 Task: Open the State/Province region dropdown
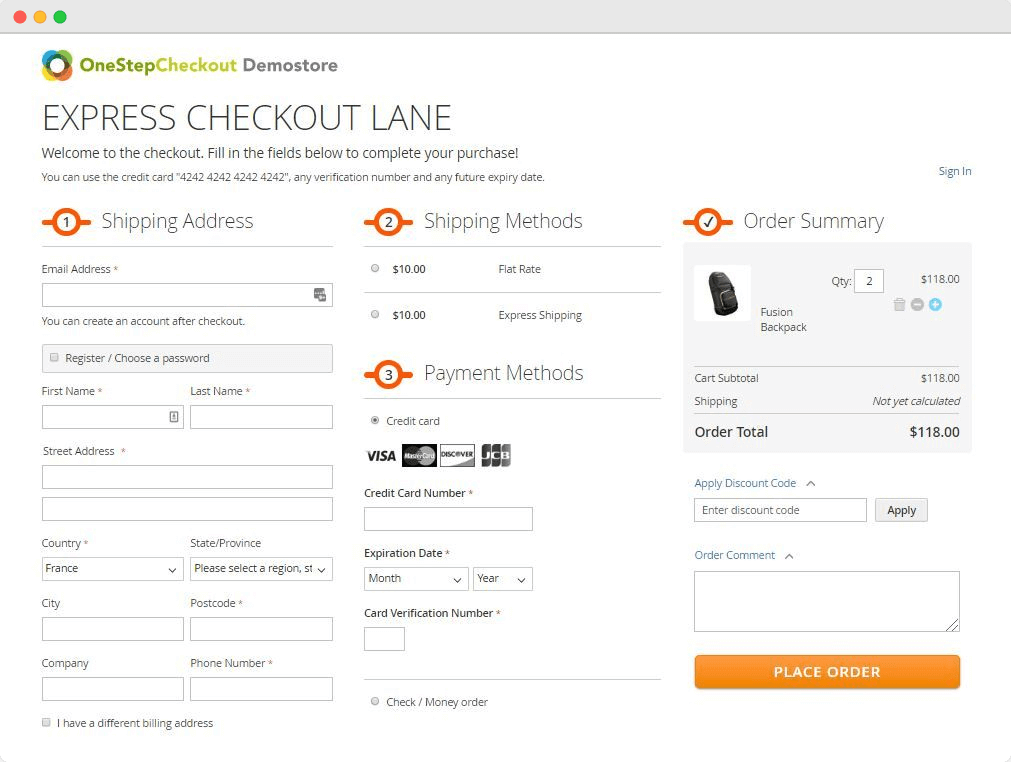click(x=261, y=569)
